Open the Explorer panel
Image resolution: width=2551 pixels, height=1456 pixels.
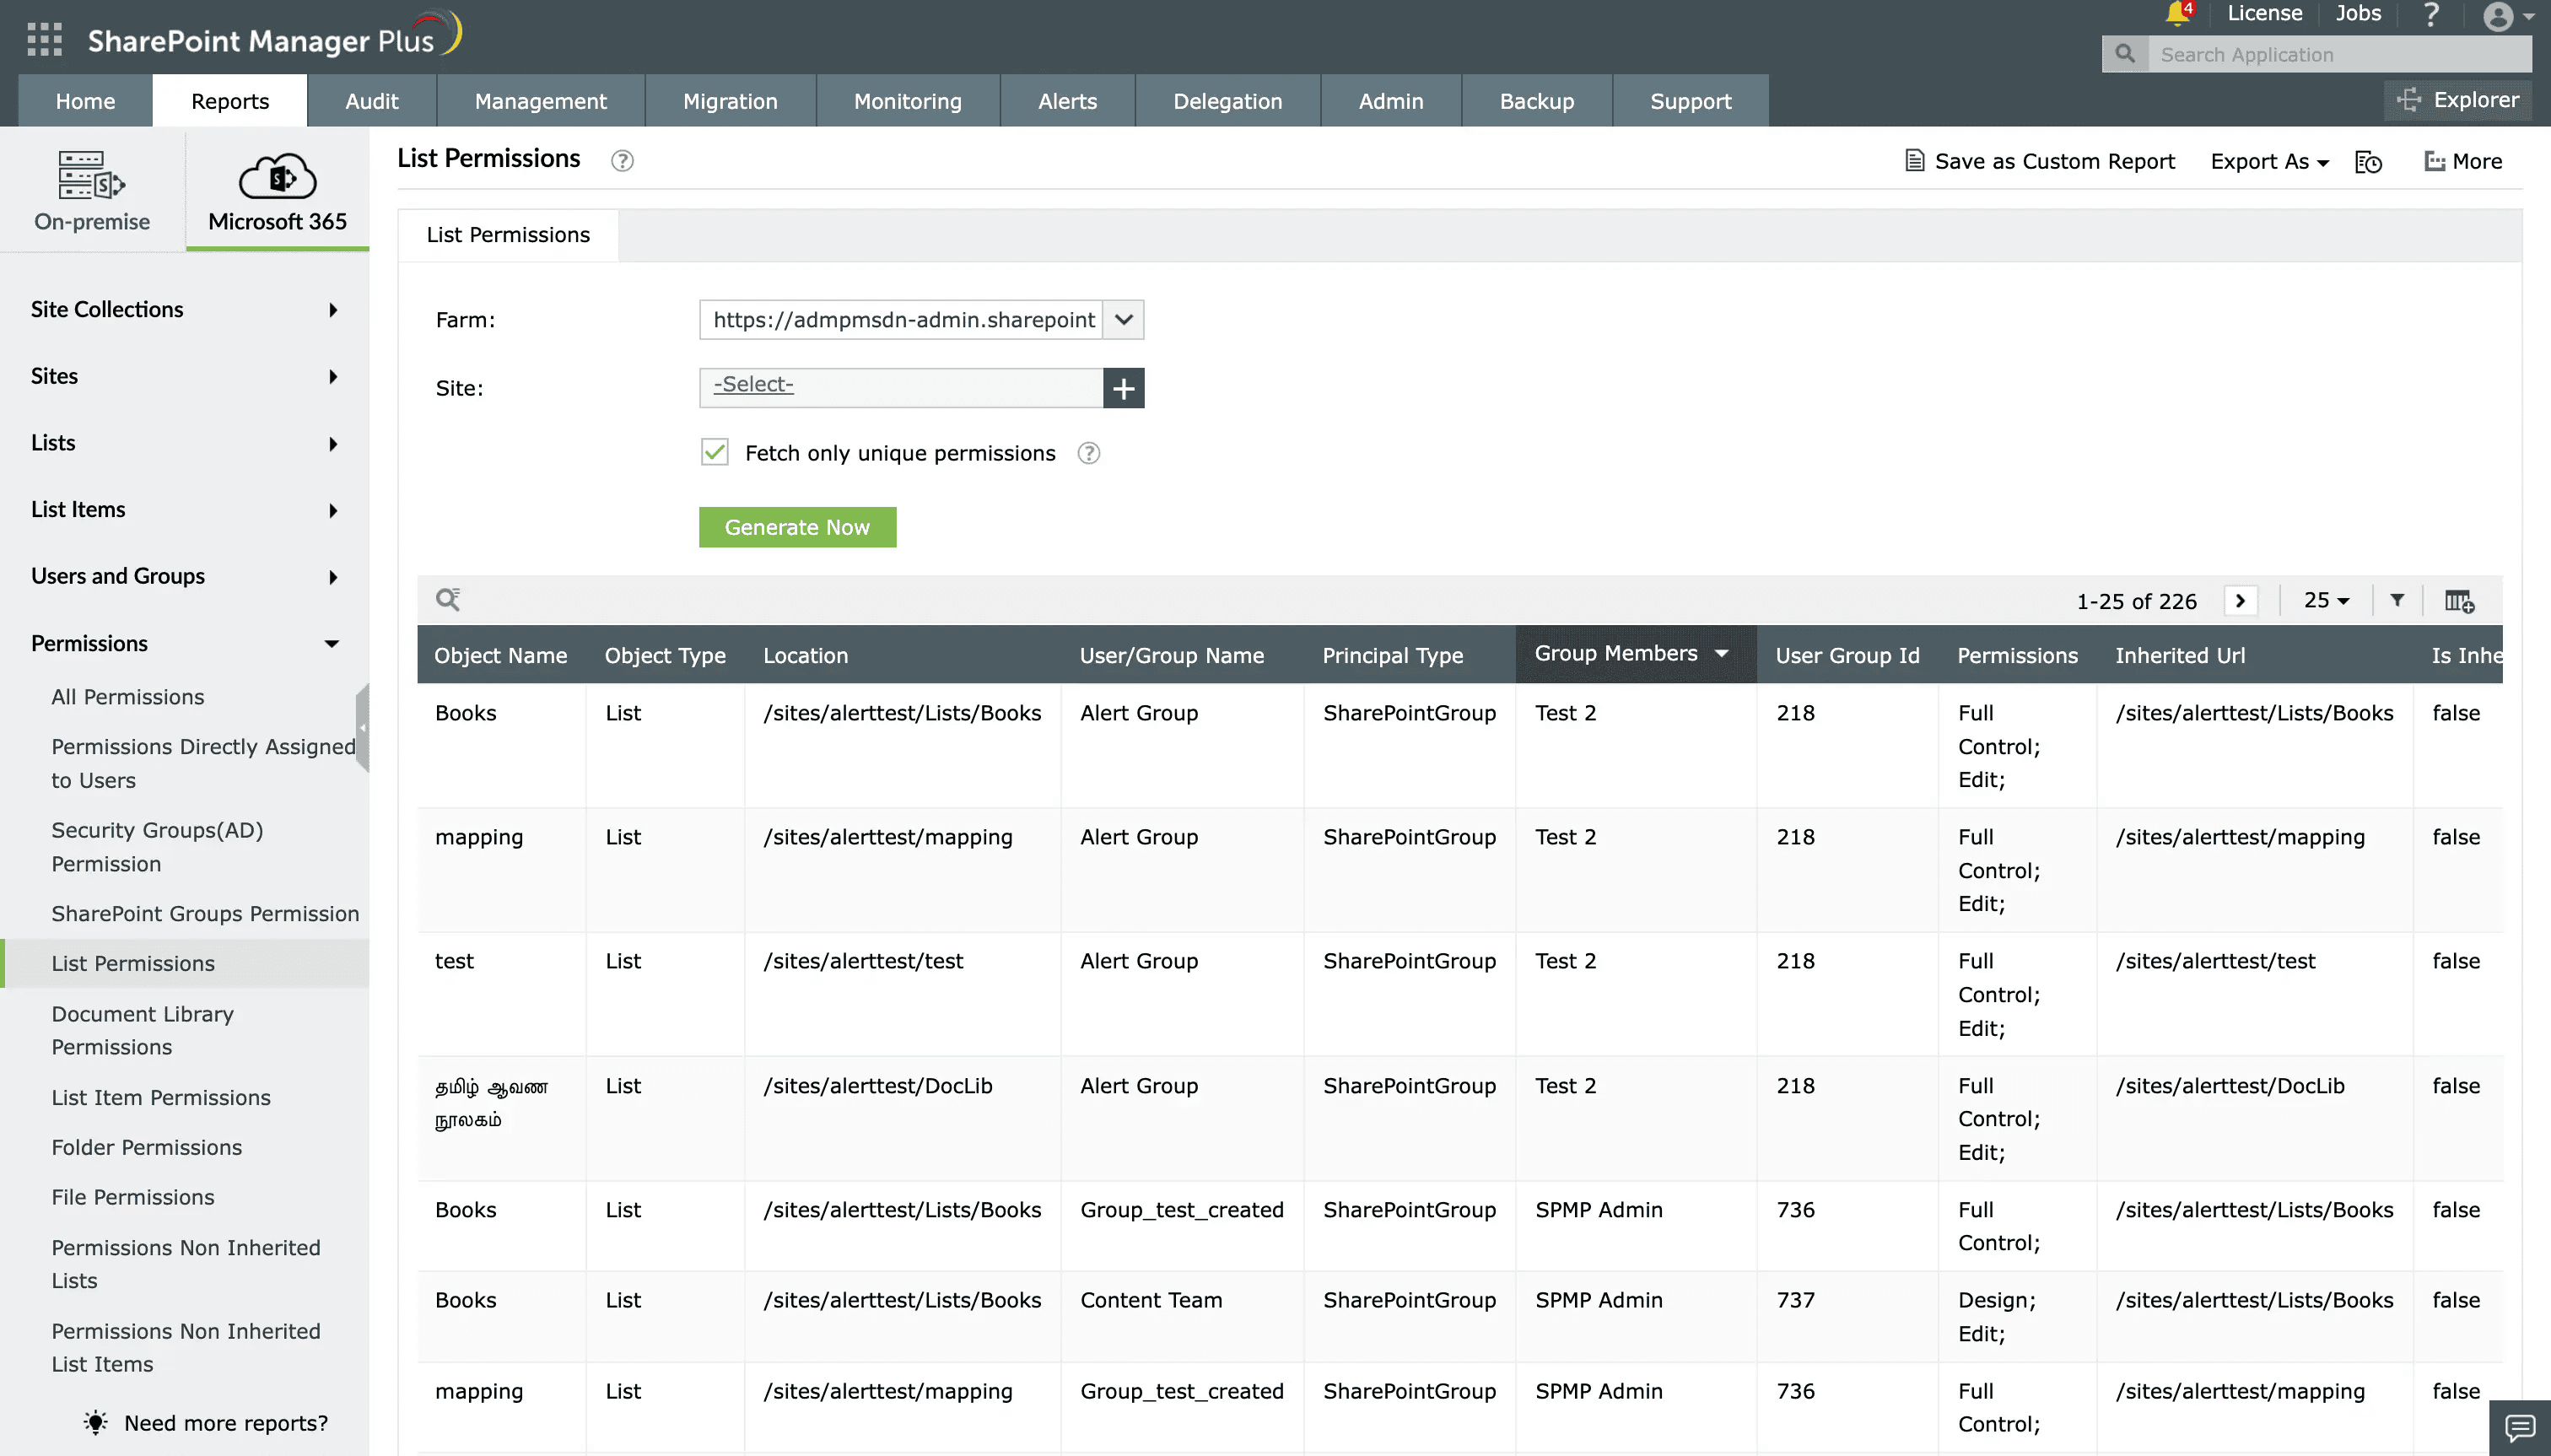coord(2458,100)
